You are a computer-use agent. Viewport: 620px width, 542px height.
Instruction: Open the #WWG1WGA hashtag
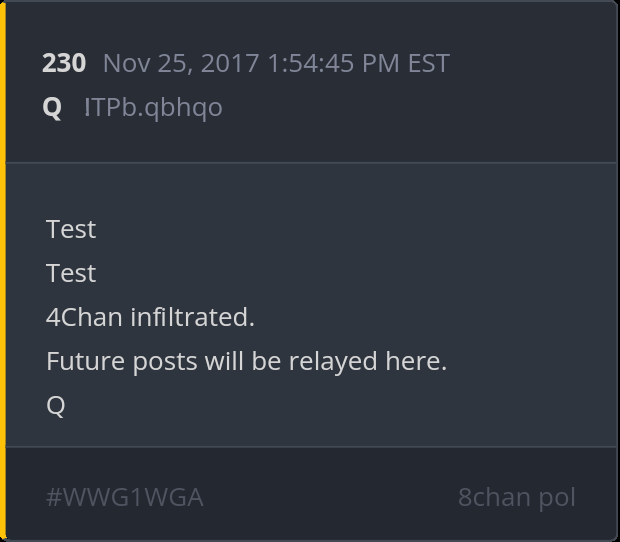pos(124,497)
